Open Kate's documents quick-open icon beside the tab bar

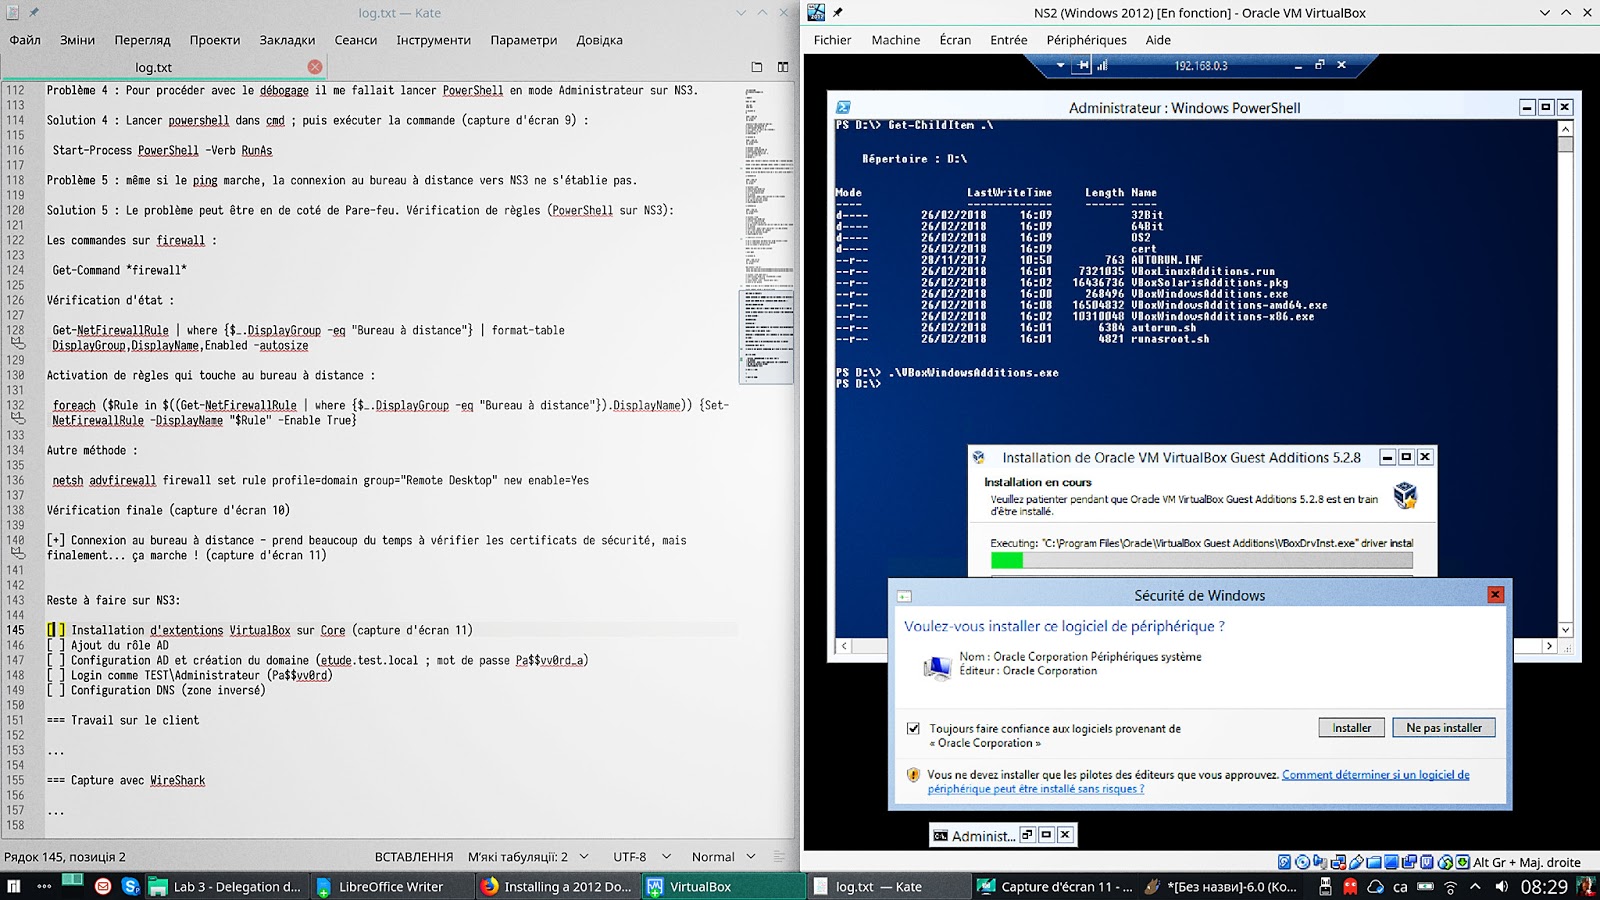coord(757,67)
